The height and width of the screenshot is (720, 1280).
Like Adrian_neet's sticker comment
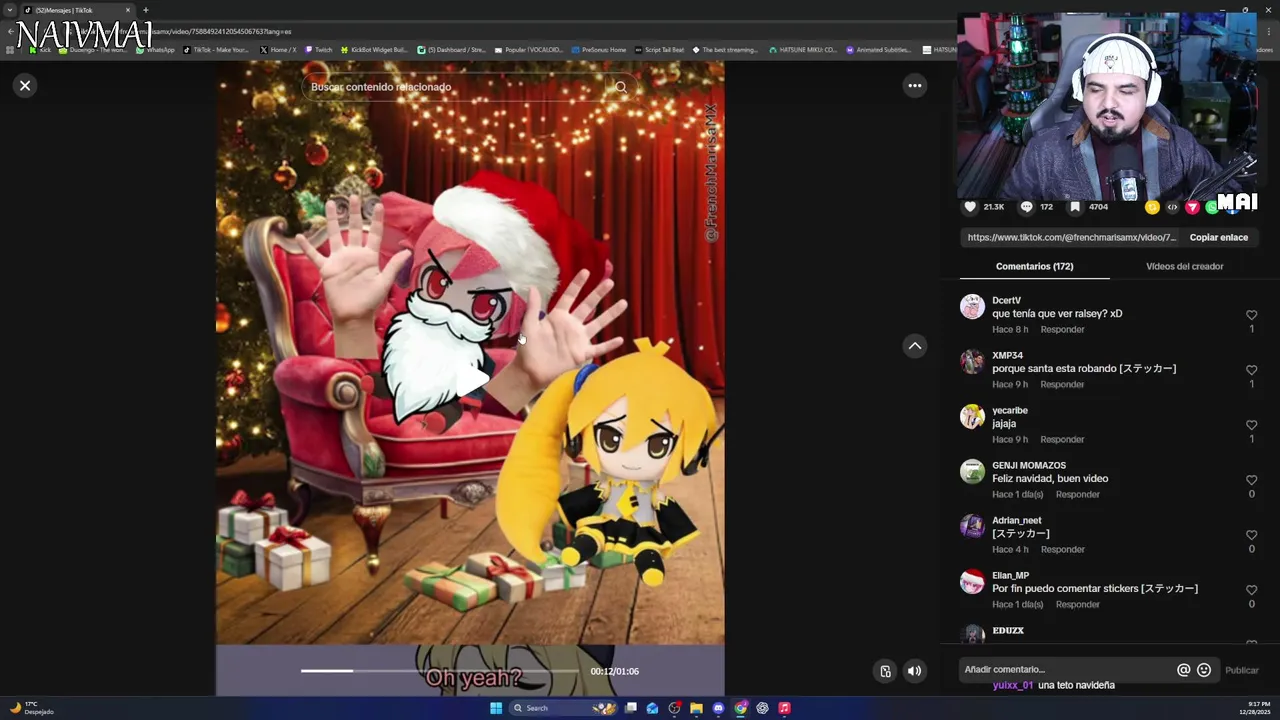point(1251,535)
